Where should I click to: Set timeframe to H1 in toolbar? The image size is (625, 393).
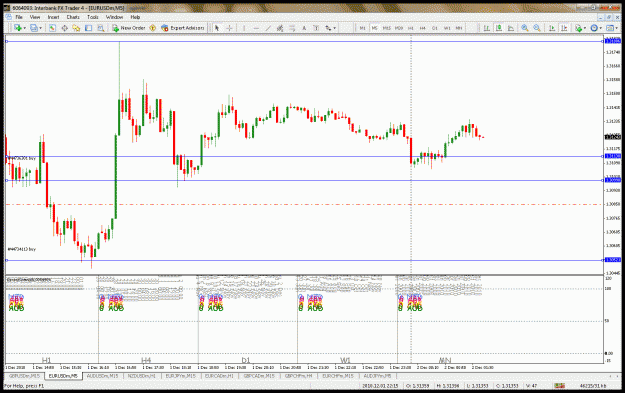coord(411,28)
